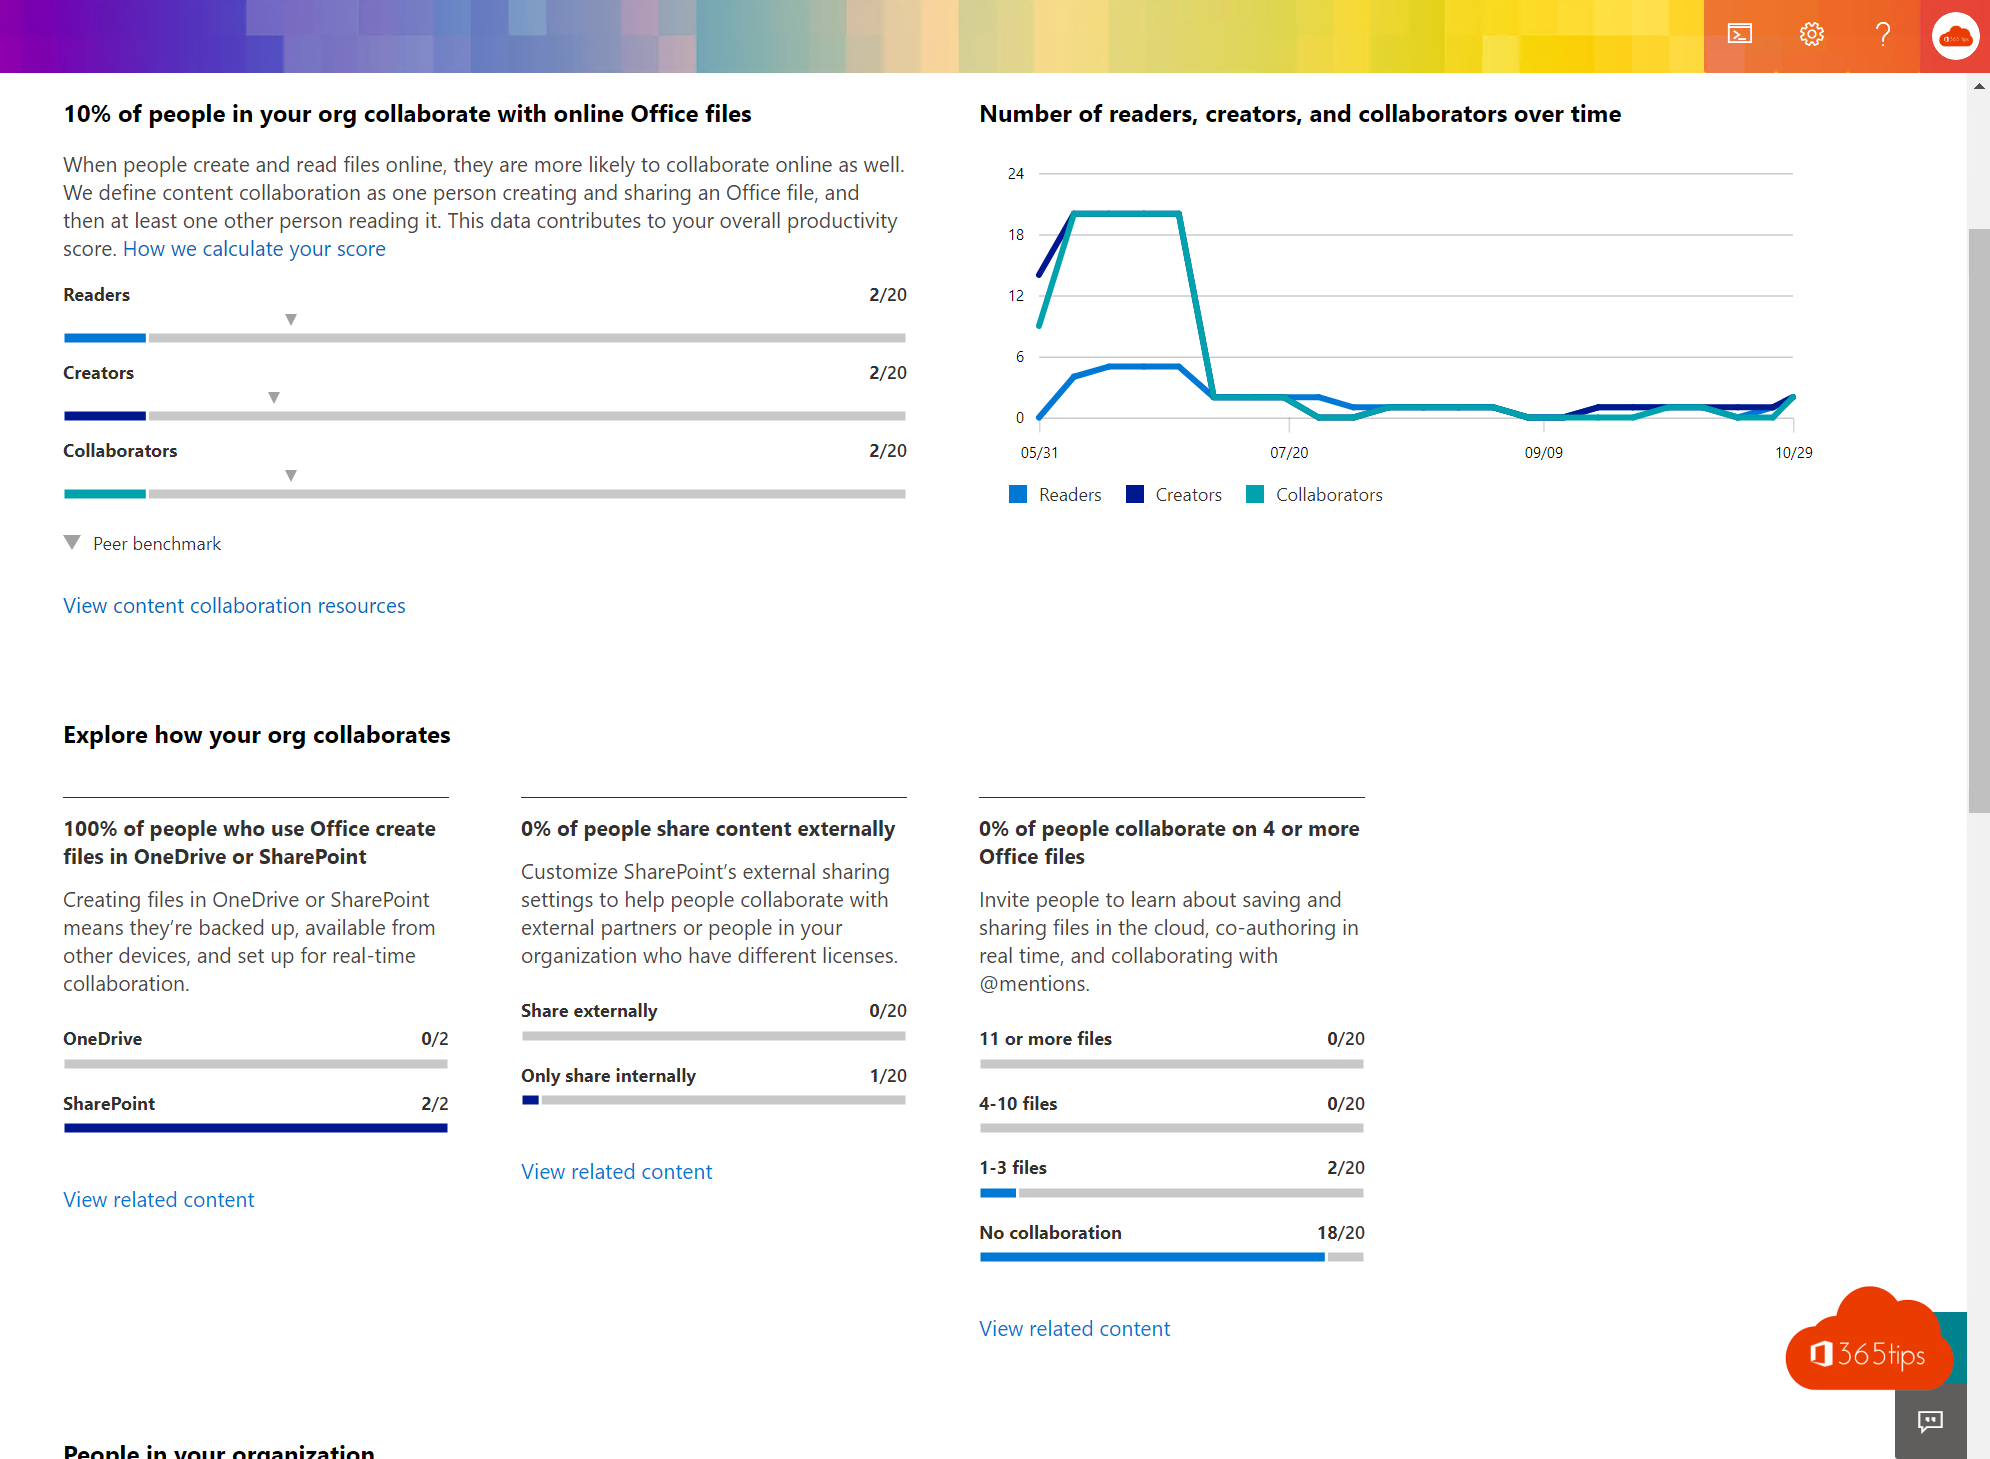Image resolution: width=1990 pixels, height=1459 pixels.
Task: Click the SharePoint 2/2 progress bar
Action: (255, 1127)
